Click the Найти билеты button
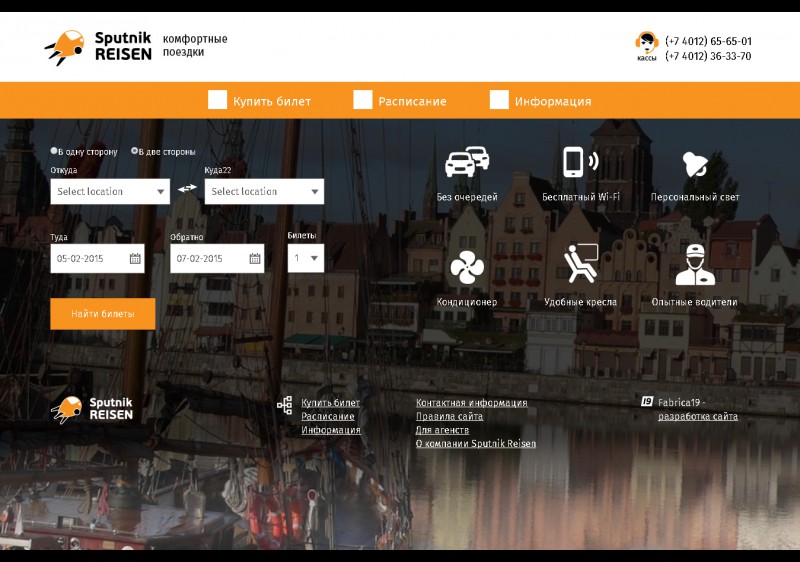The width and height of the screenshot is (800, 562). [103, 314]
